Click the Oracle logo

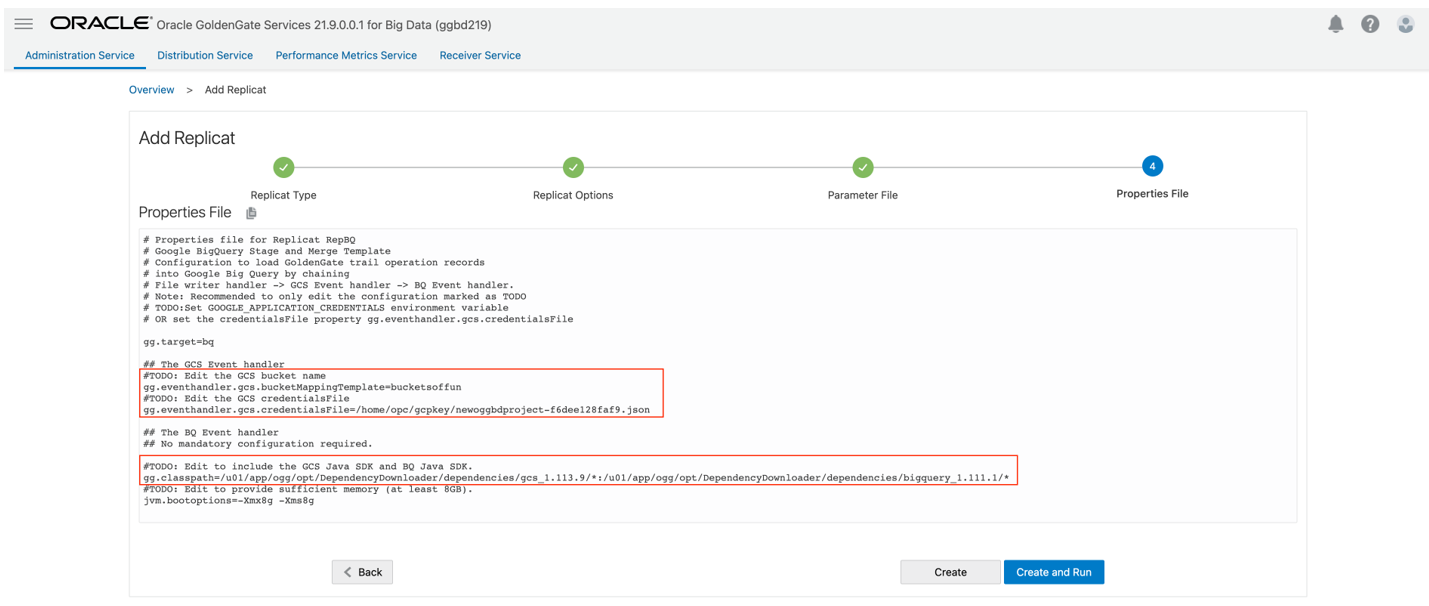pyautogui.click(x=101, y=23)
